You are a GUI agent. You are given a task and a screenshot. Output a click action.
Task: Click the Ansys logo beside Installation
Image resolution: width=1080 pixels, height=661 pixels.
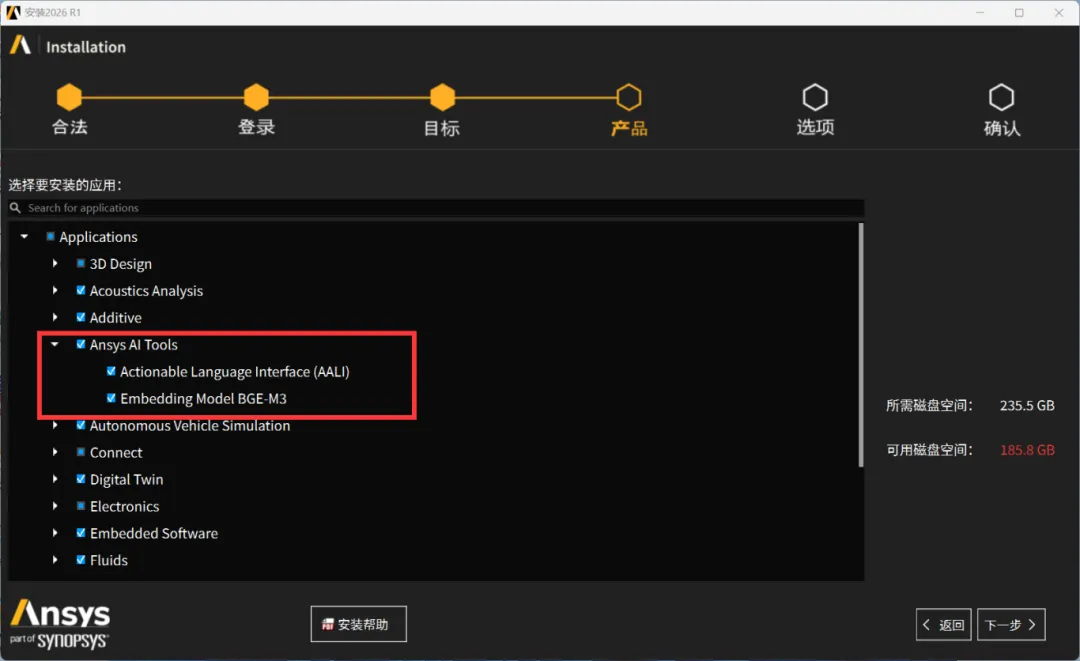point(20,45)
